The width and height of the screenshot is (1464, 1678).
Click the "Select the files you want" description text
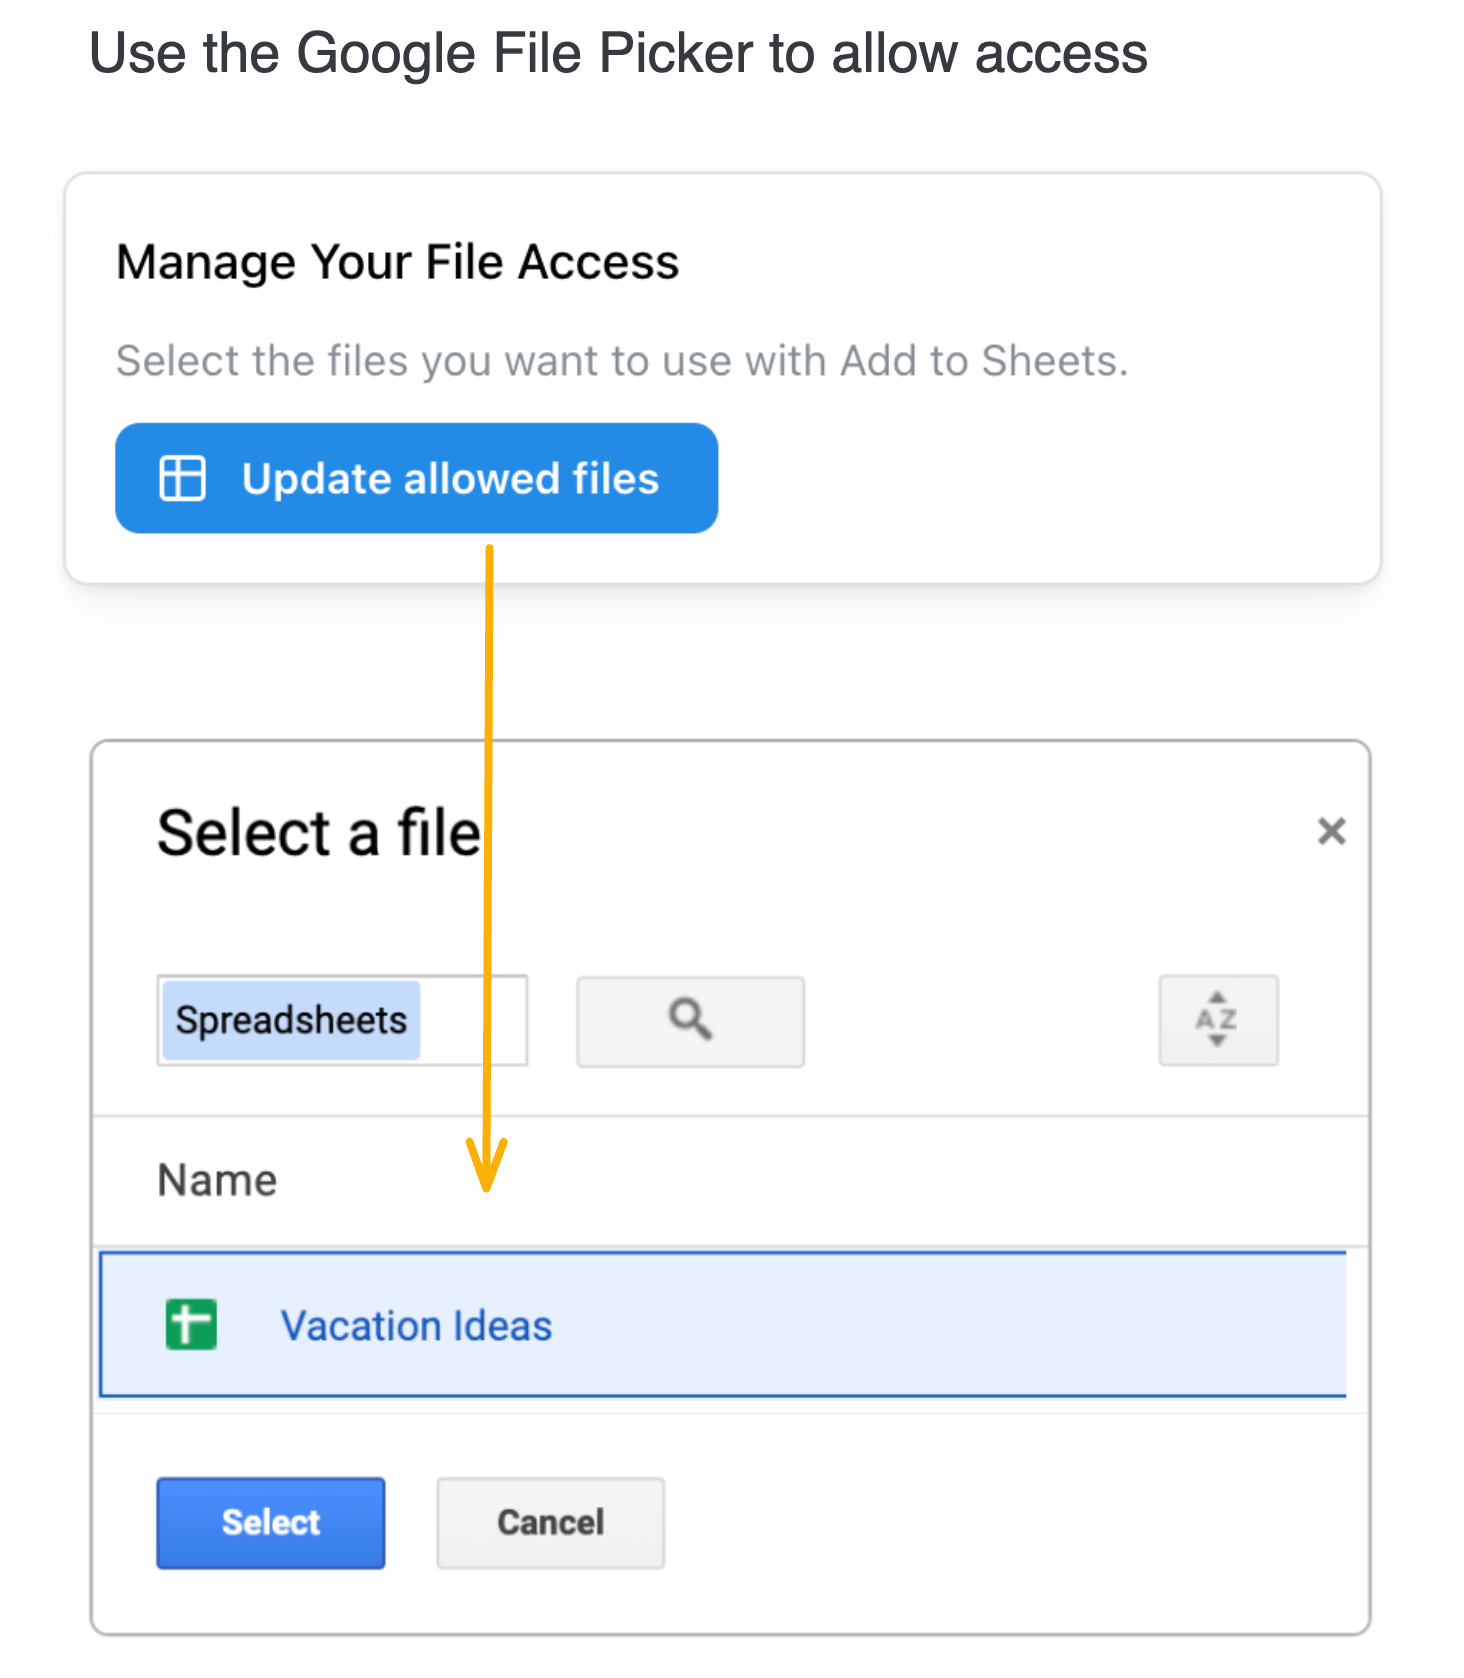pos(621,361)
